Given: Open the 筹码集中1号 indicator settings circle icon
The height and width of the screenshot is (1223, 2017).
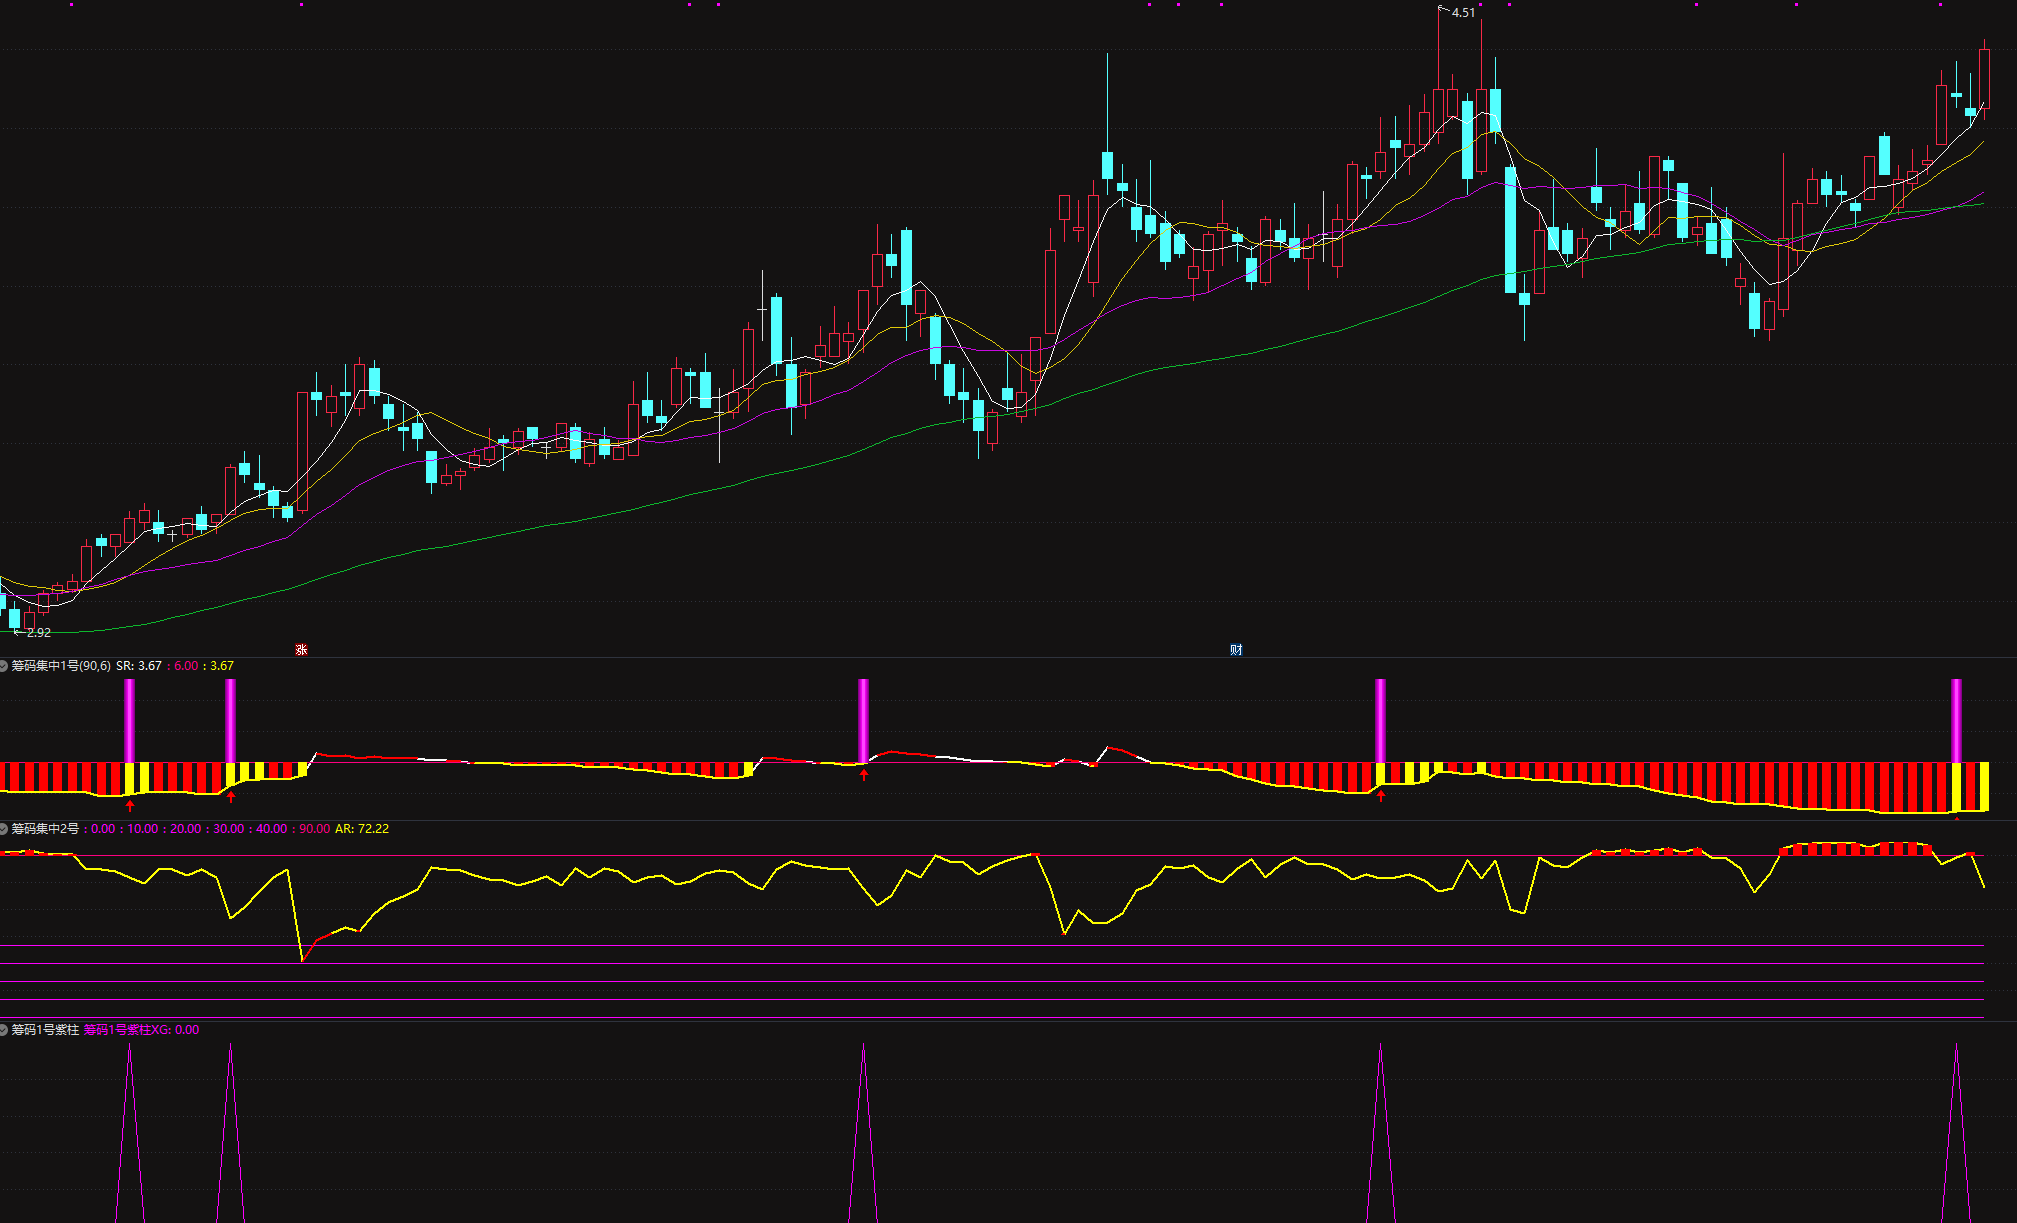Looking at the screenshot, I should [4, 666].
